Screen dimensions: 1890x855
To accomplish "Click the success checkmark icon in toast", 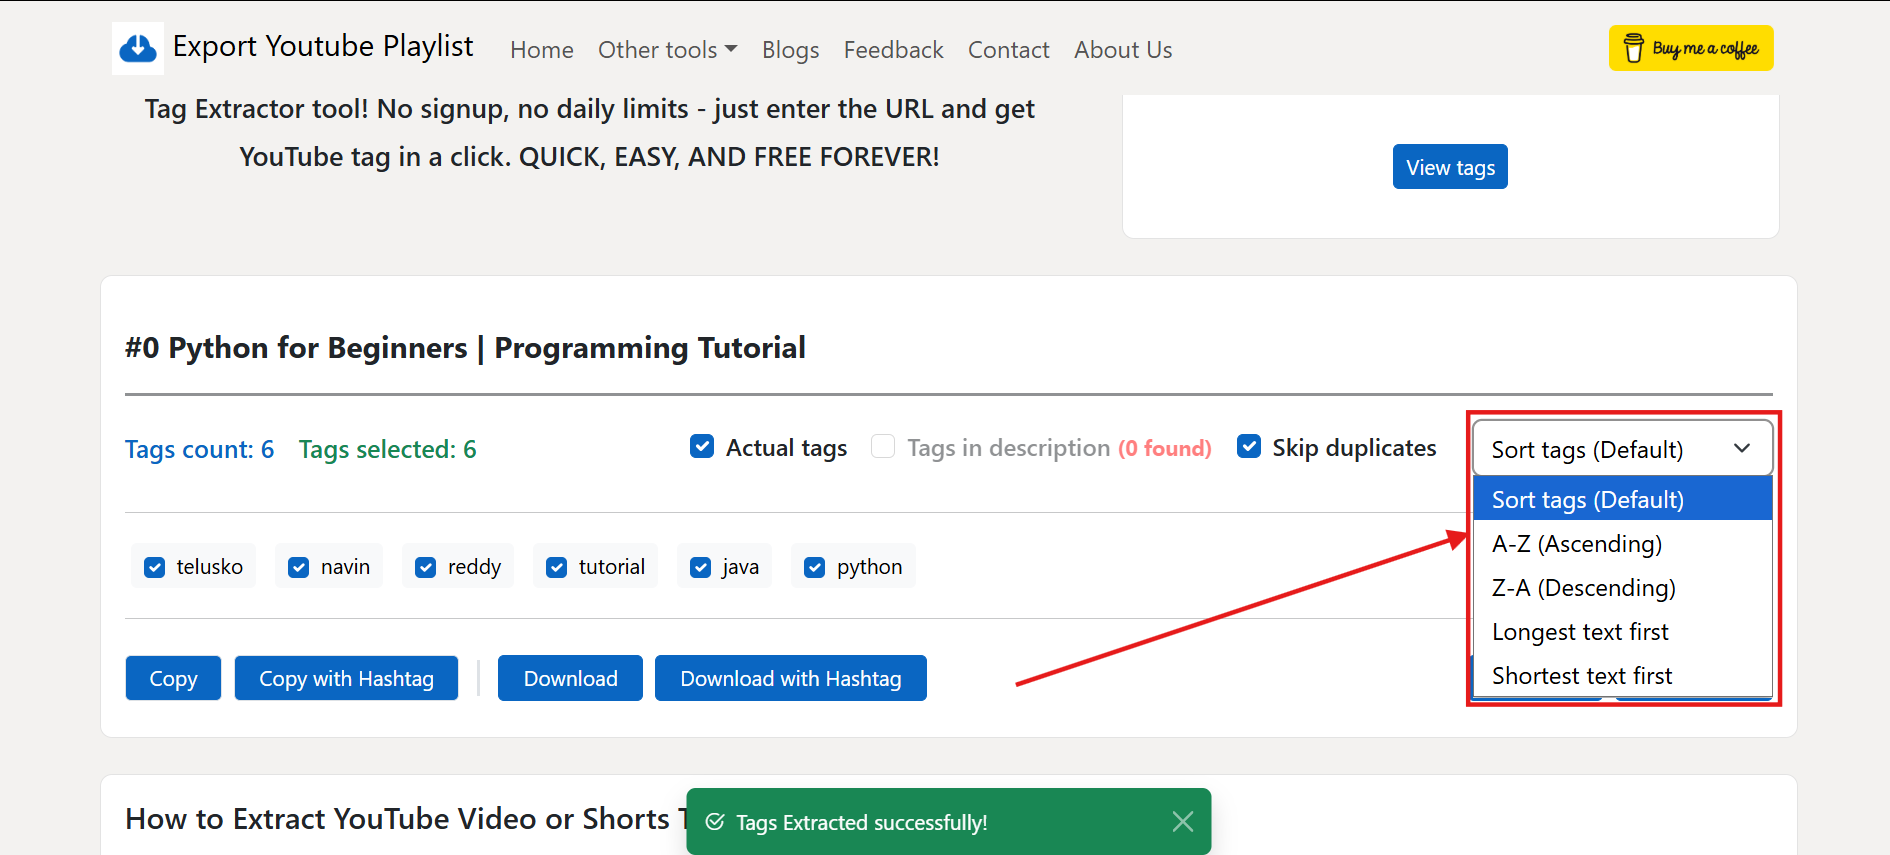I will [x=715, y=822].
